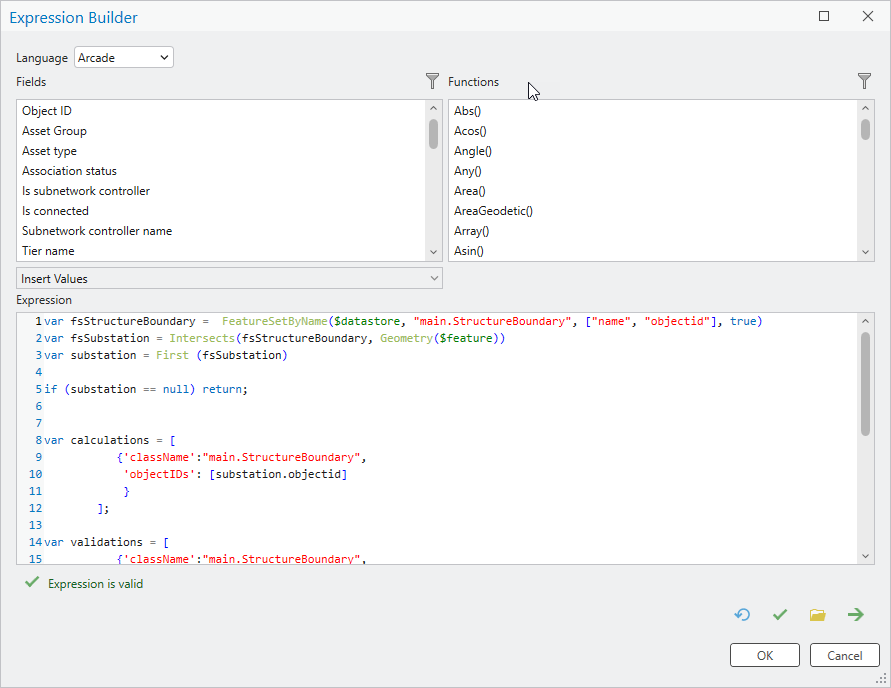891x688 pixels.
Task: Select the Is subnetwork controller field
Action: (86, 191)
